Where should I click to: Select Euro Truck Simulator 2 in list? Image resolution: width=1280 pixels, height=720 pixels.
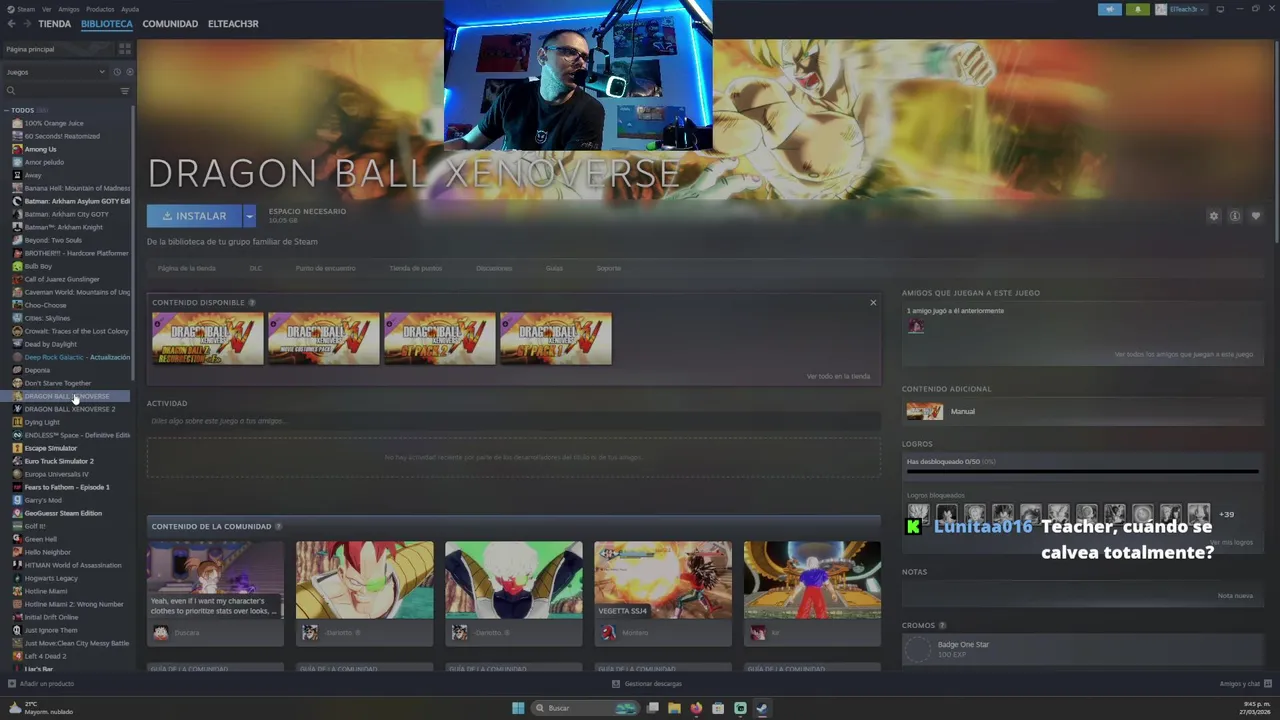(59, 461)
